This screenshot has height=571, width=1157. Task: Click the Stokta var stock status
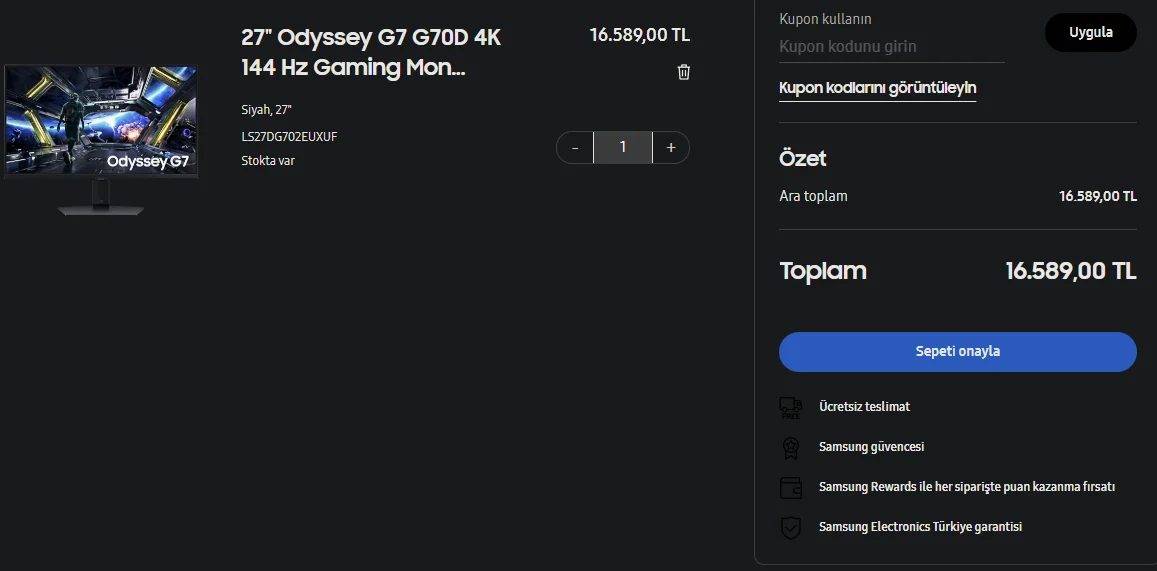[268, 160]
